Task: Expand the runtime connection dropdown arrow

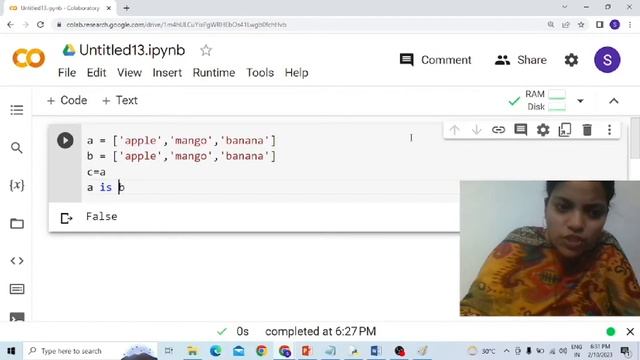Action: (580, 101)
